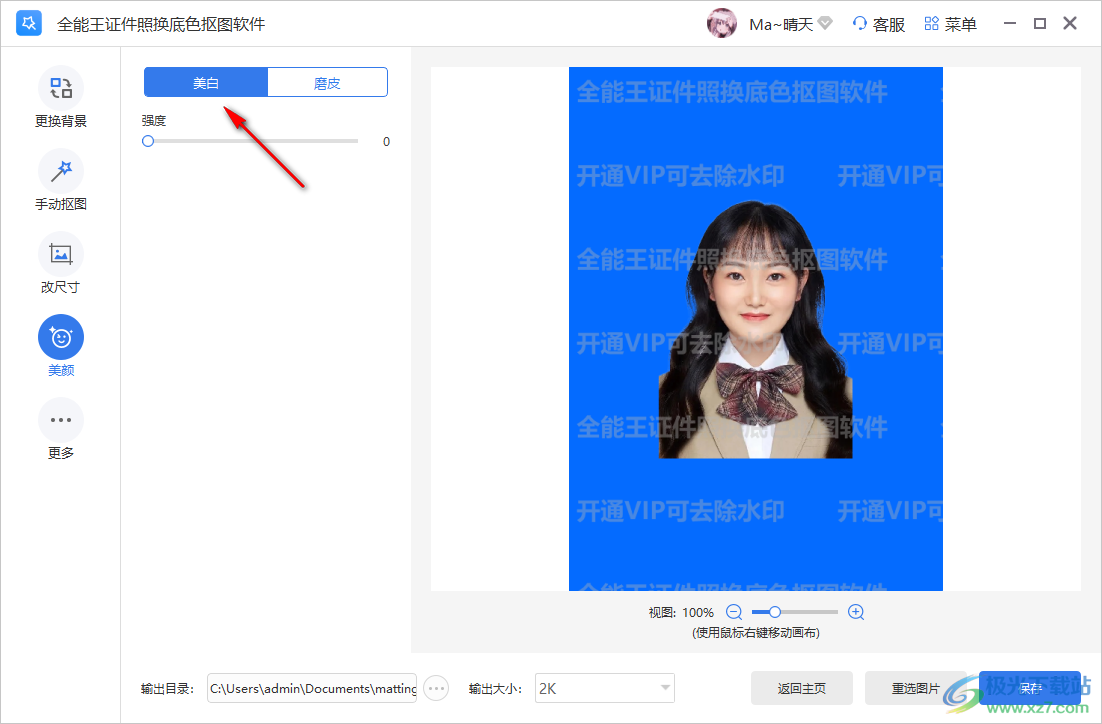The width and height of the screenshot is (1102, 724).
Task: Open 客服 customer service
Action: point(879,24)
